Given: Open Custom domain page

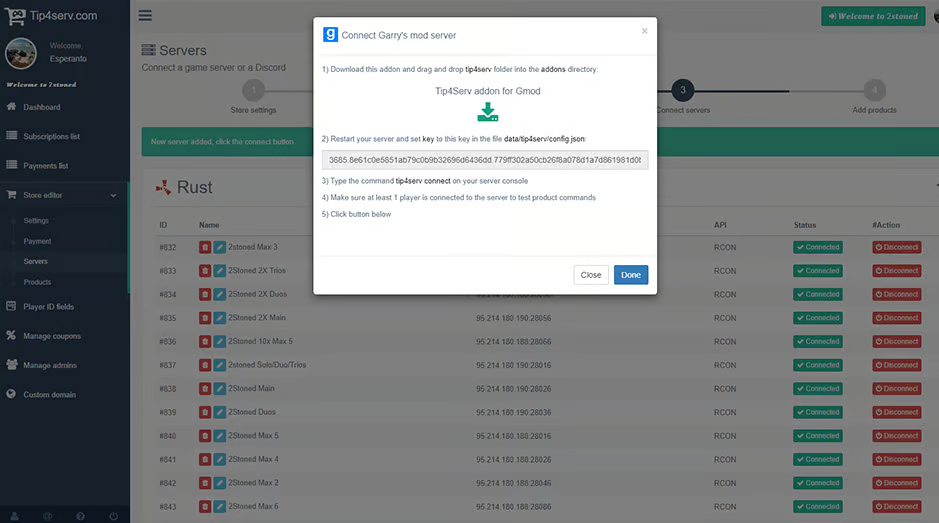Looking at the screenshot, I should tap(49, 395).
